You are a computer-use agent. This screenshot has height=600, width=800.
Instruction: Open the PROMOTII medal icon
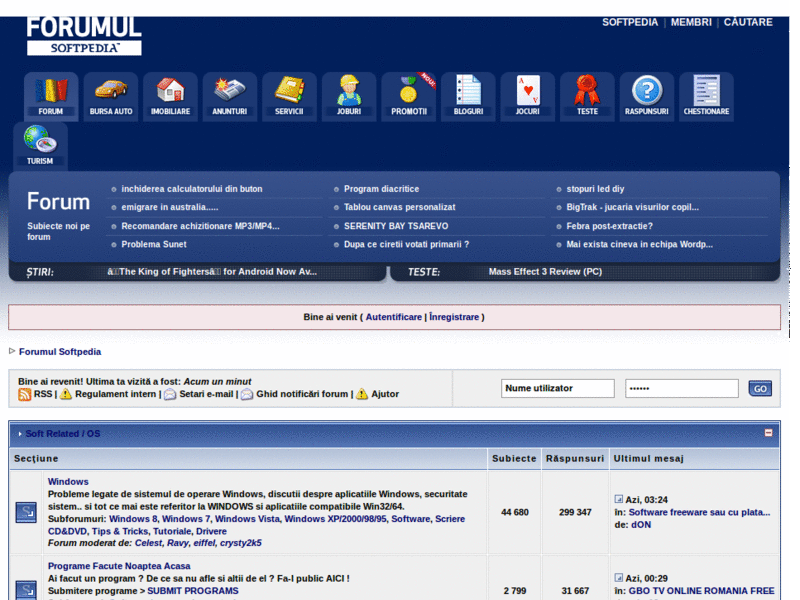[409, 96]
